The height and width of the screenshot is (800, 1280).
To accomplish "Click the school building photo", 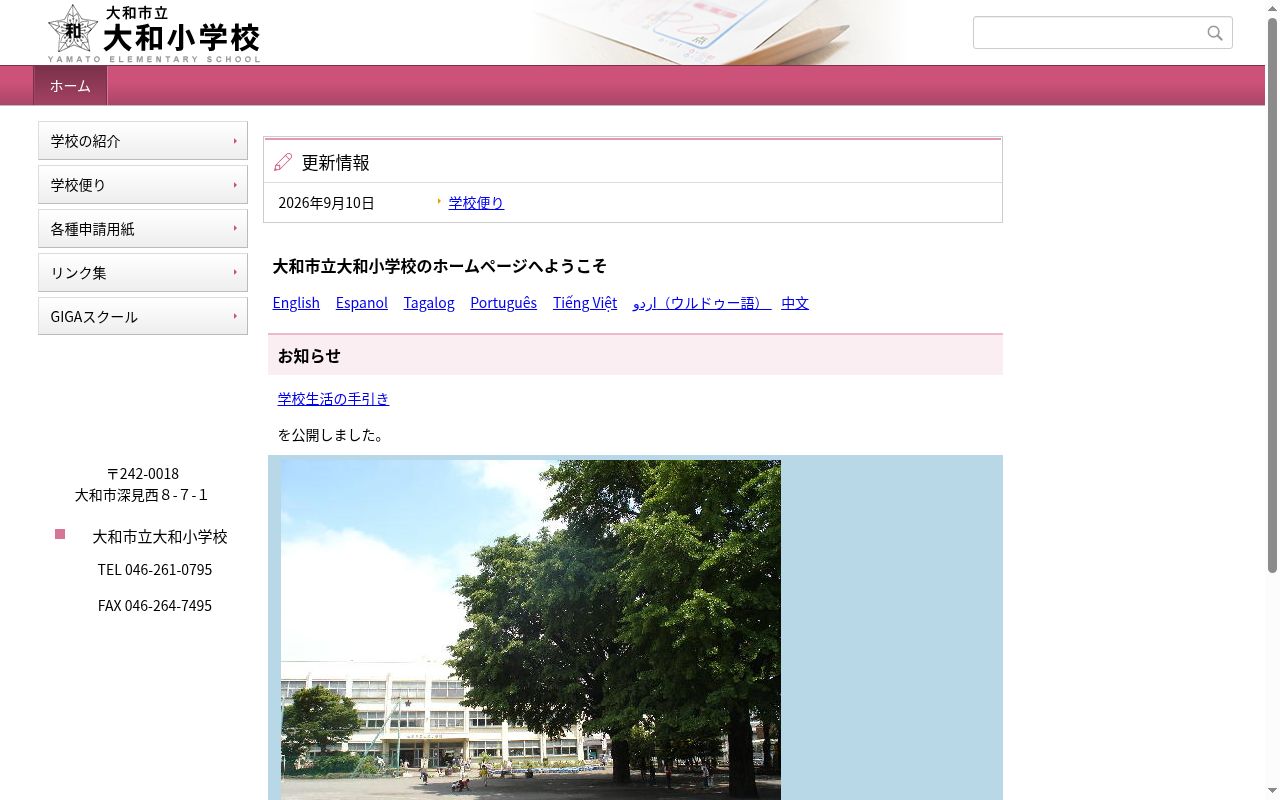I will coord(531,630).
